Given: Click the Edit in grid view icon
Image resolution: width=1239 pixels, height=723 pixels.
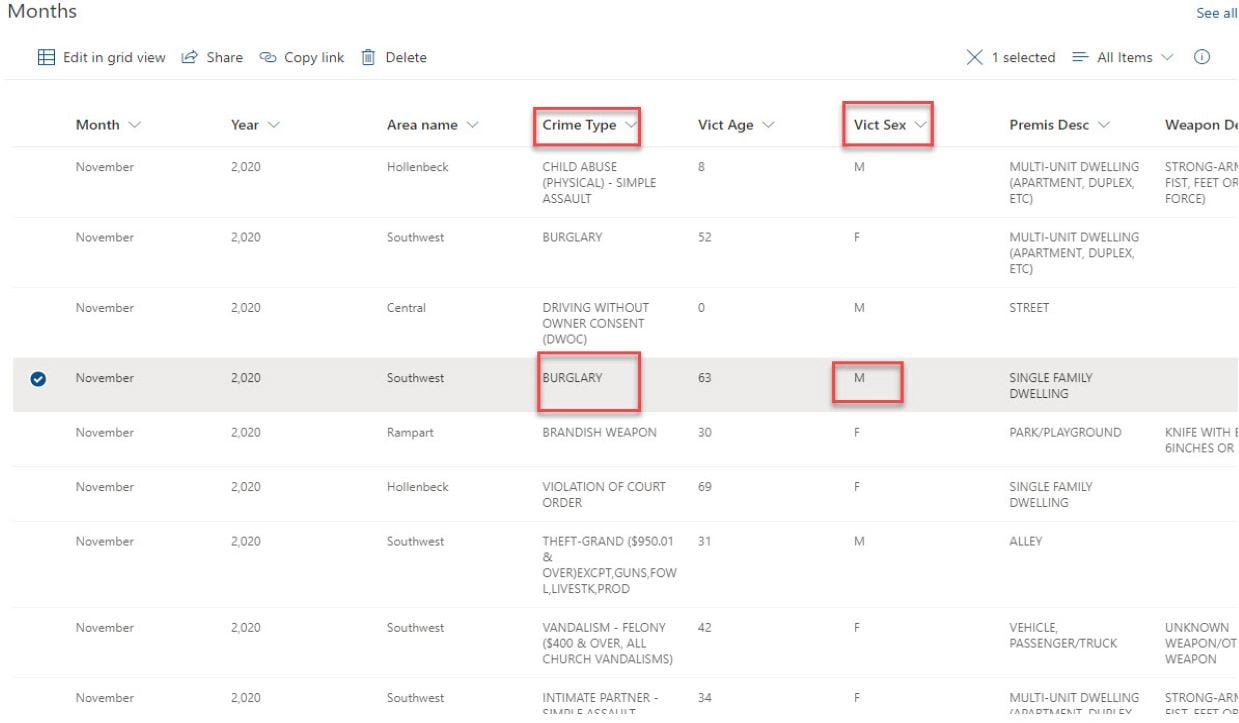Looking at the screenshot, I should (x=46, y=58).
